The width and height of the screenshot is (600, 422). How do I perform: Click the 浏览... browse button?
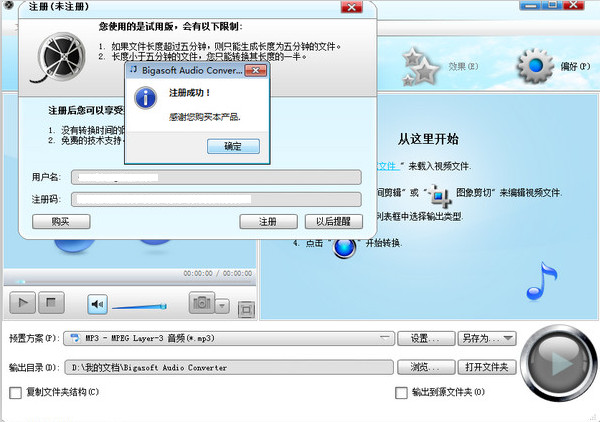click(426, 367)
